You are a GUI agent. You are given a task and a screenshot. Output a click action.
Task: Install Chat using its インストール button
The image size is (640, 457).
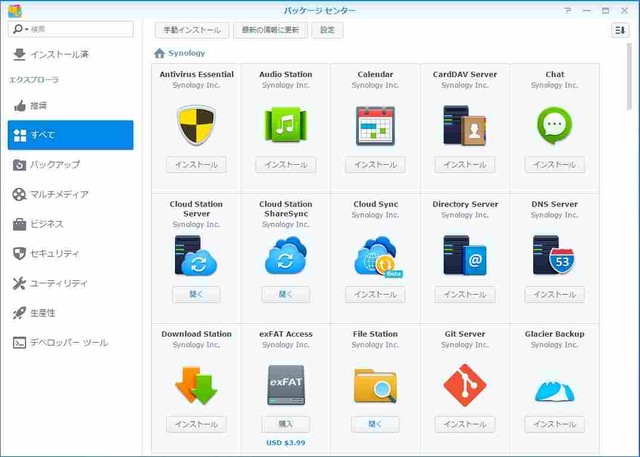click(x=554, y=164)
